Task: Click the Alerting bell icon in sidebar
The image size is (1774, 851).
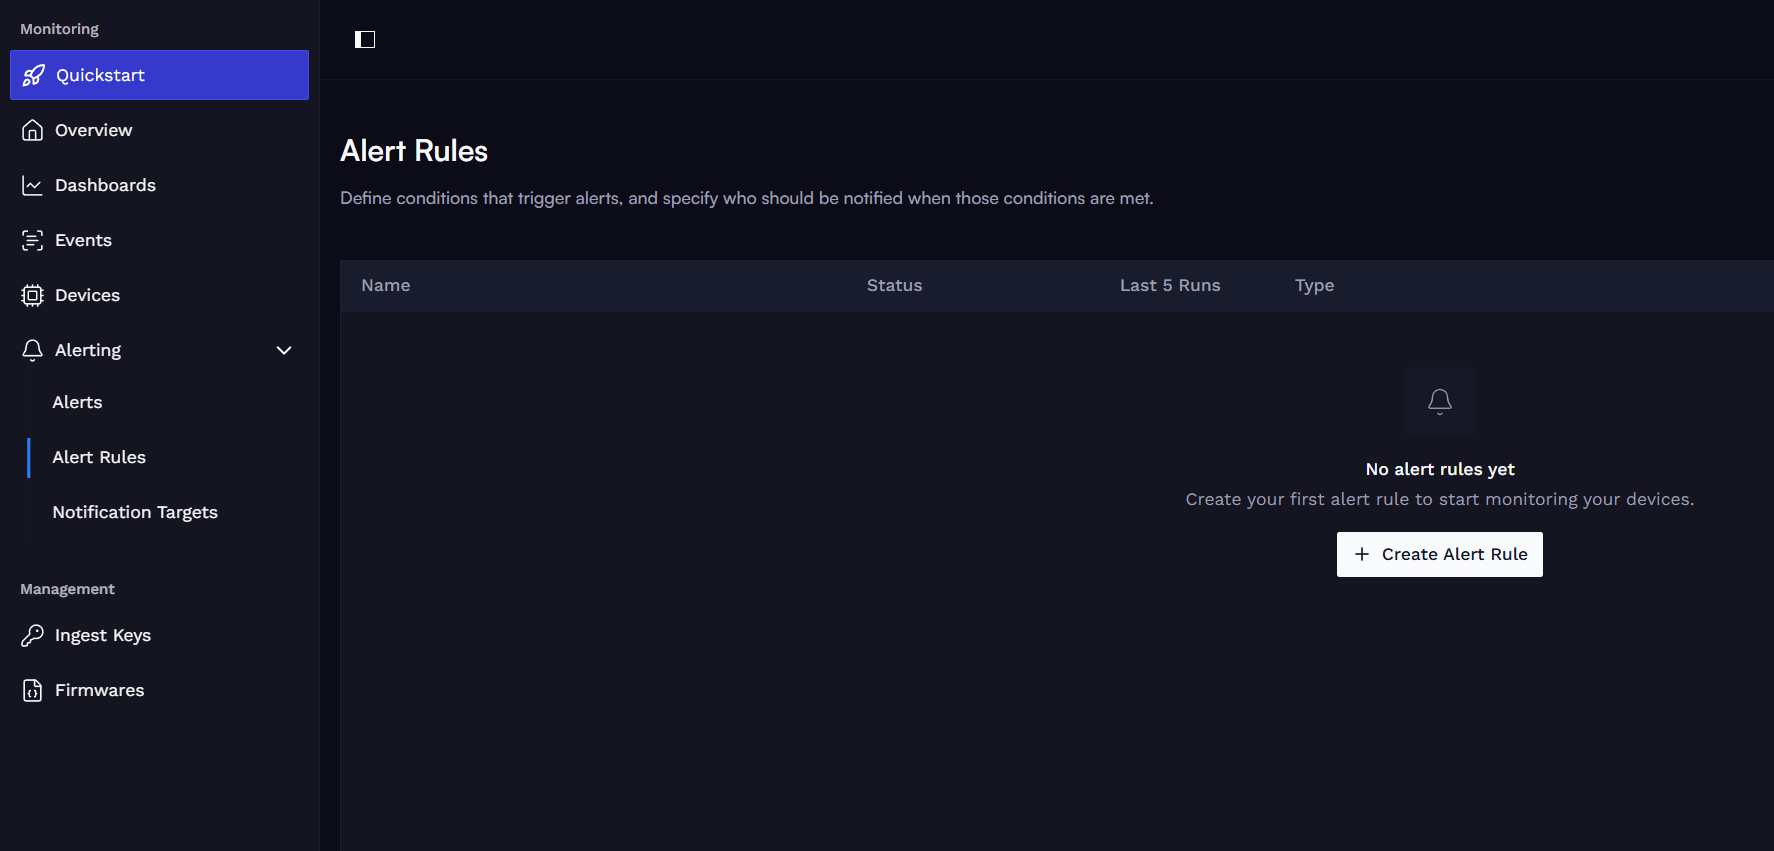Action: point(33,350)
